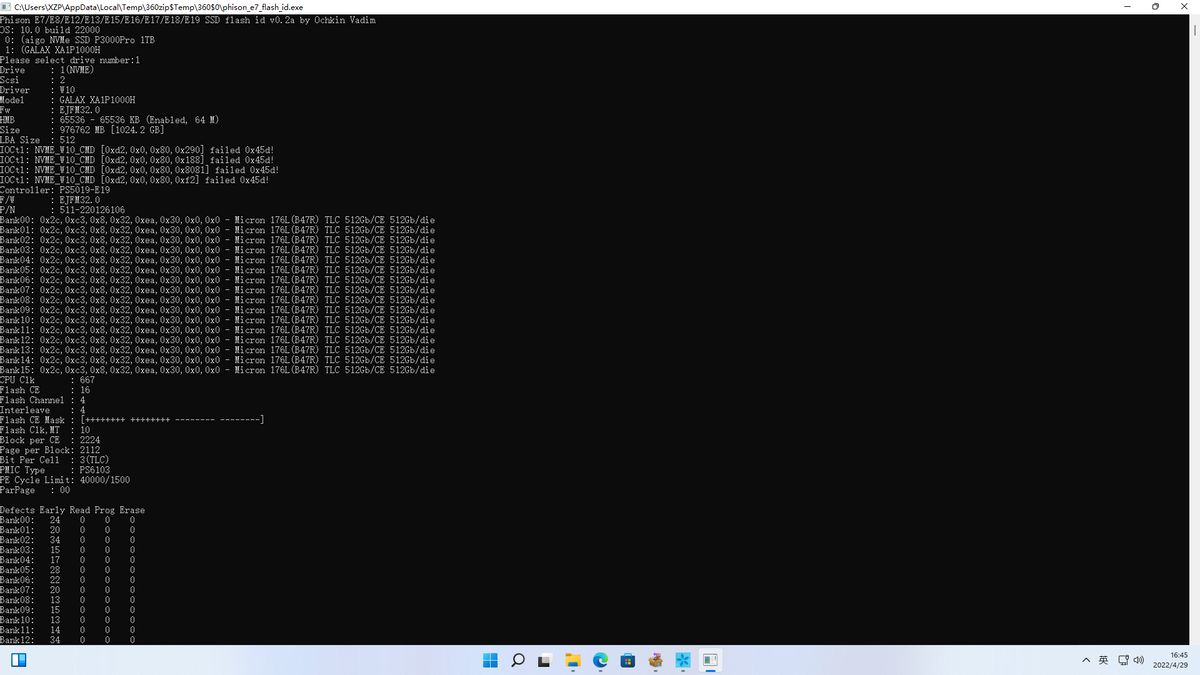Click the 'OS: 10.0 build 22000' line
This screenshot has height=675, width=1200.
(x=50, y=30)
